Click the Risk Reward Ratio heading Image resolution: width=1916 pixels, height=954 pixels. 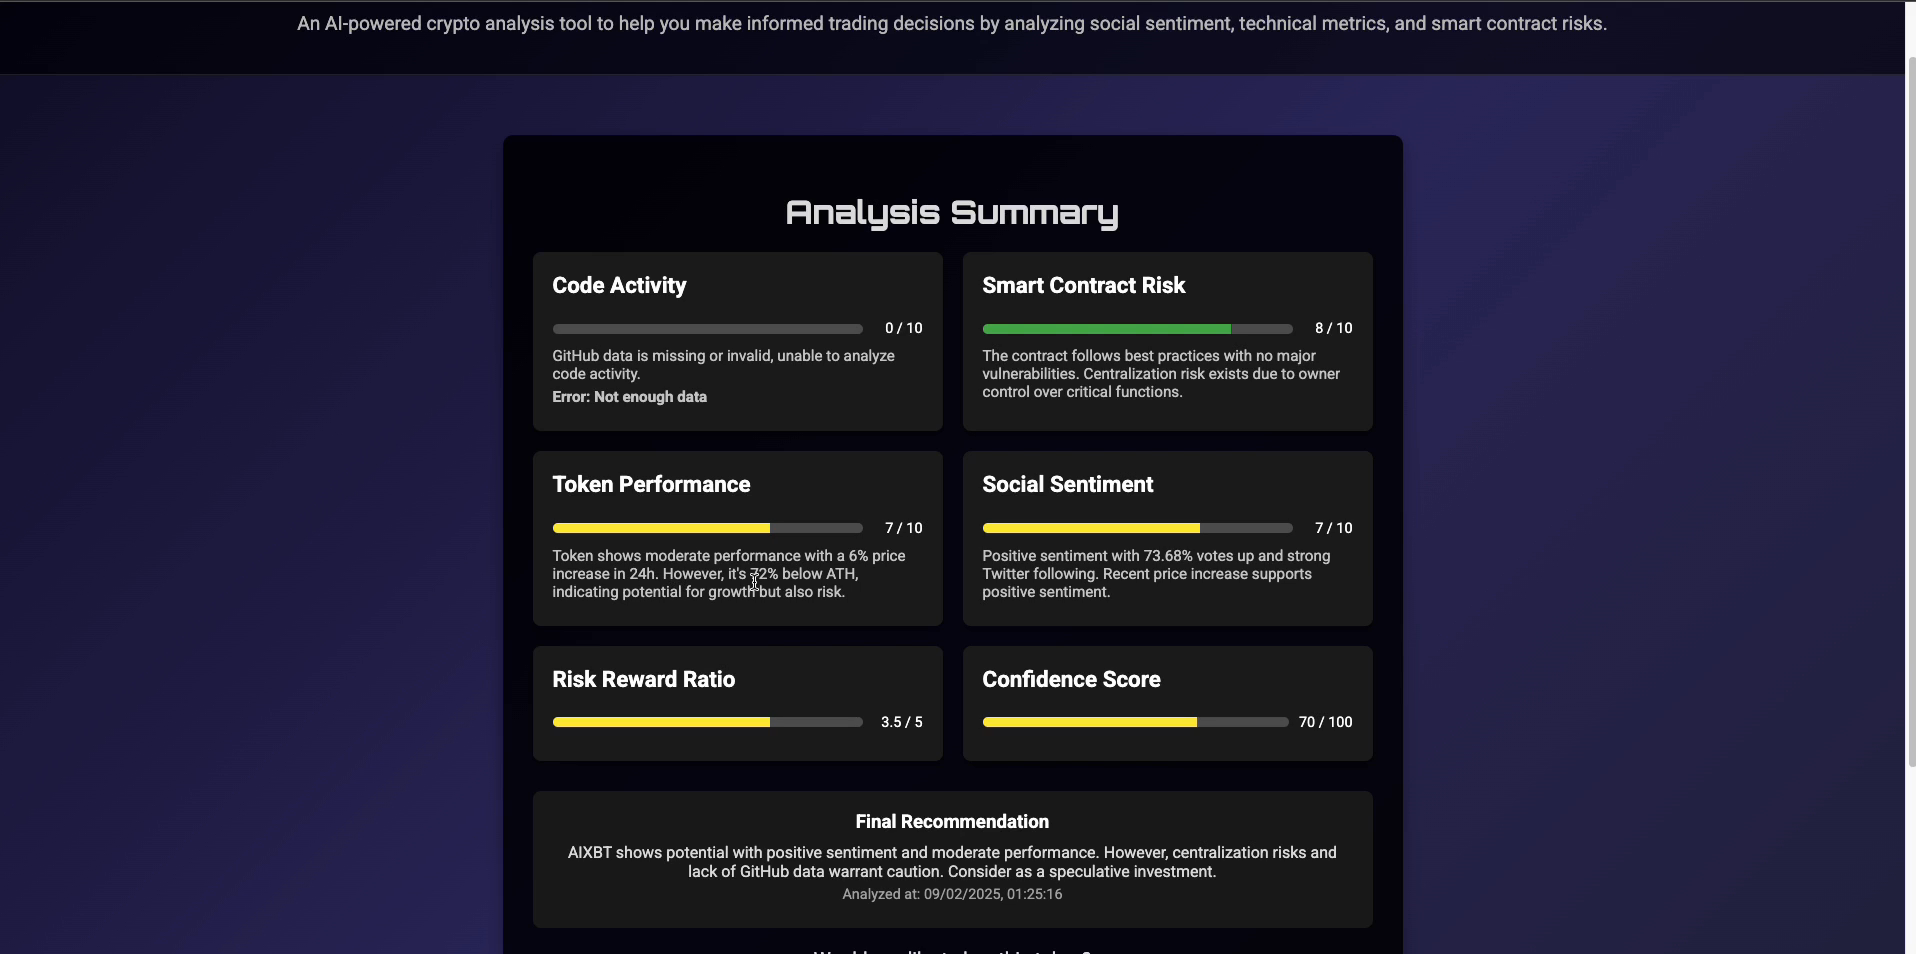point(643,680)
